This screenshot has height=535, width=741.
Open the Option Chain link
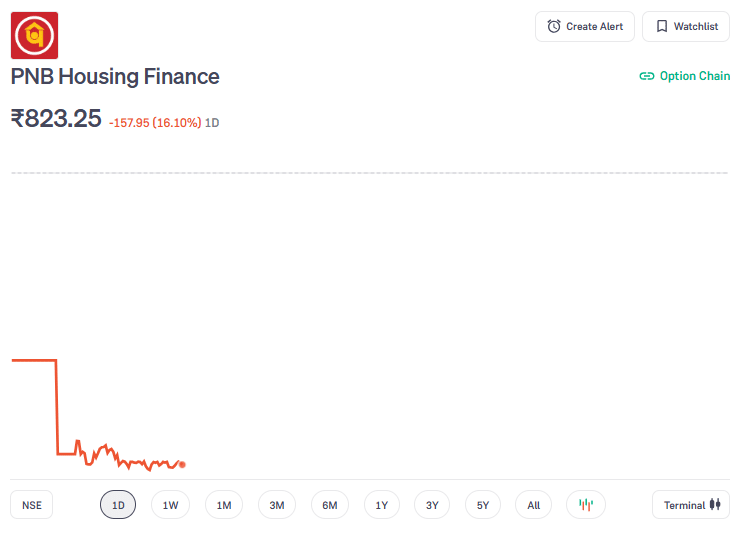click(x=685, y=76)
